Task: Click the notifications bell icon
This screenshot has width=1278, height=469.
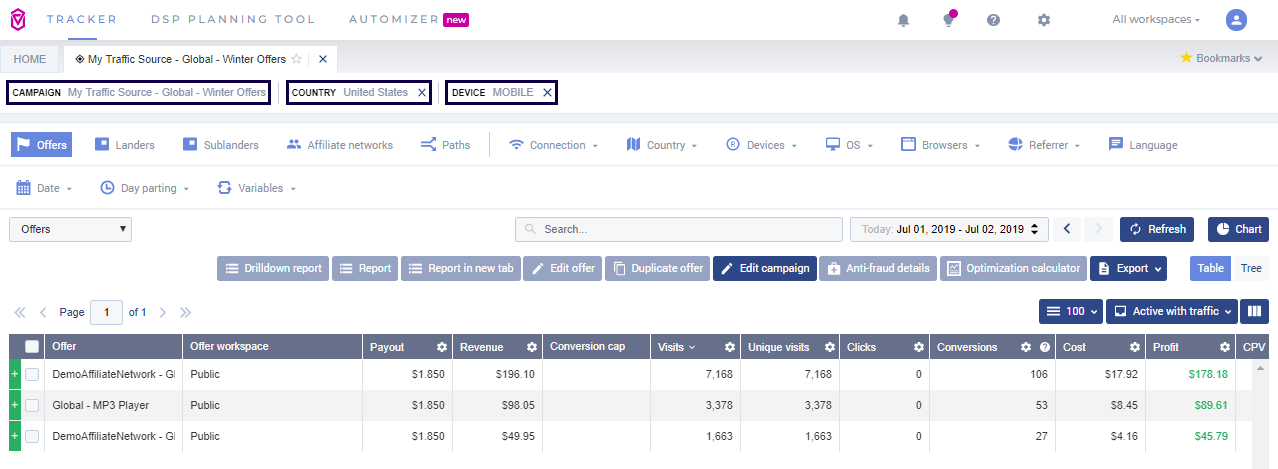Action: point(904,20)
